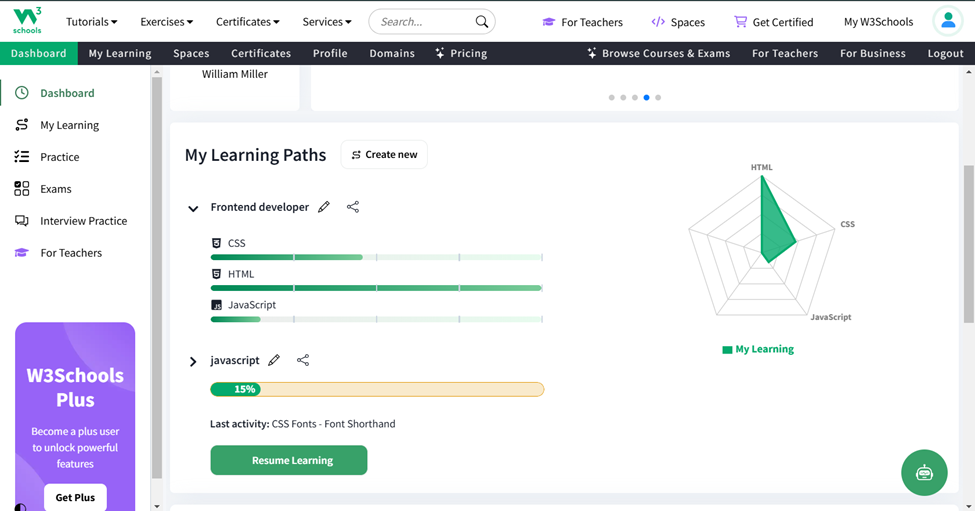Open the Services dropdown menu
Viewport: 975px width, 511px height.
[x=326, y=22]
